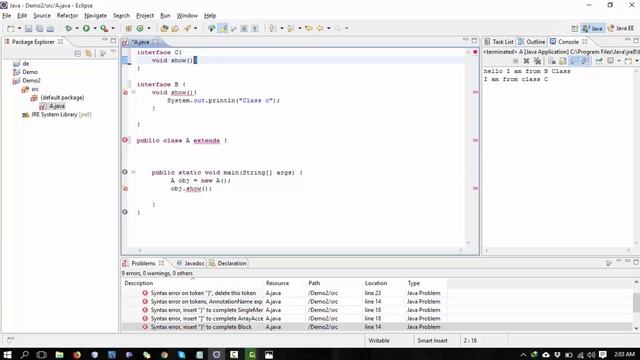Switch to the Javadoc tab
Viewport: 640px width, 360px height.
[x=191, y=263]
